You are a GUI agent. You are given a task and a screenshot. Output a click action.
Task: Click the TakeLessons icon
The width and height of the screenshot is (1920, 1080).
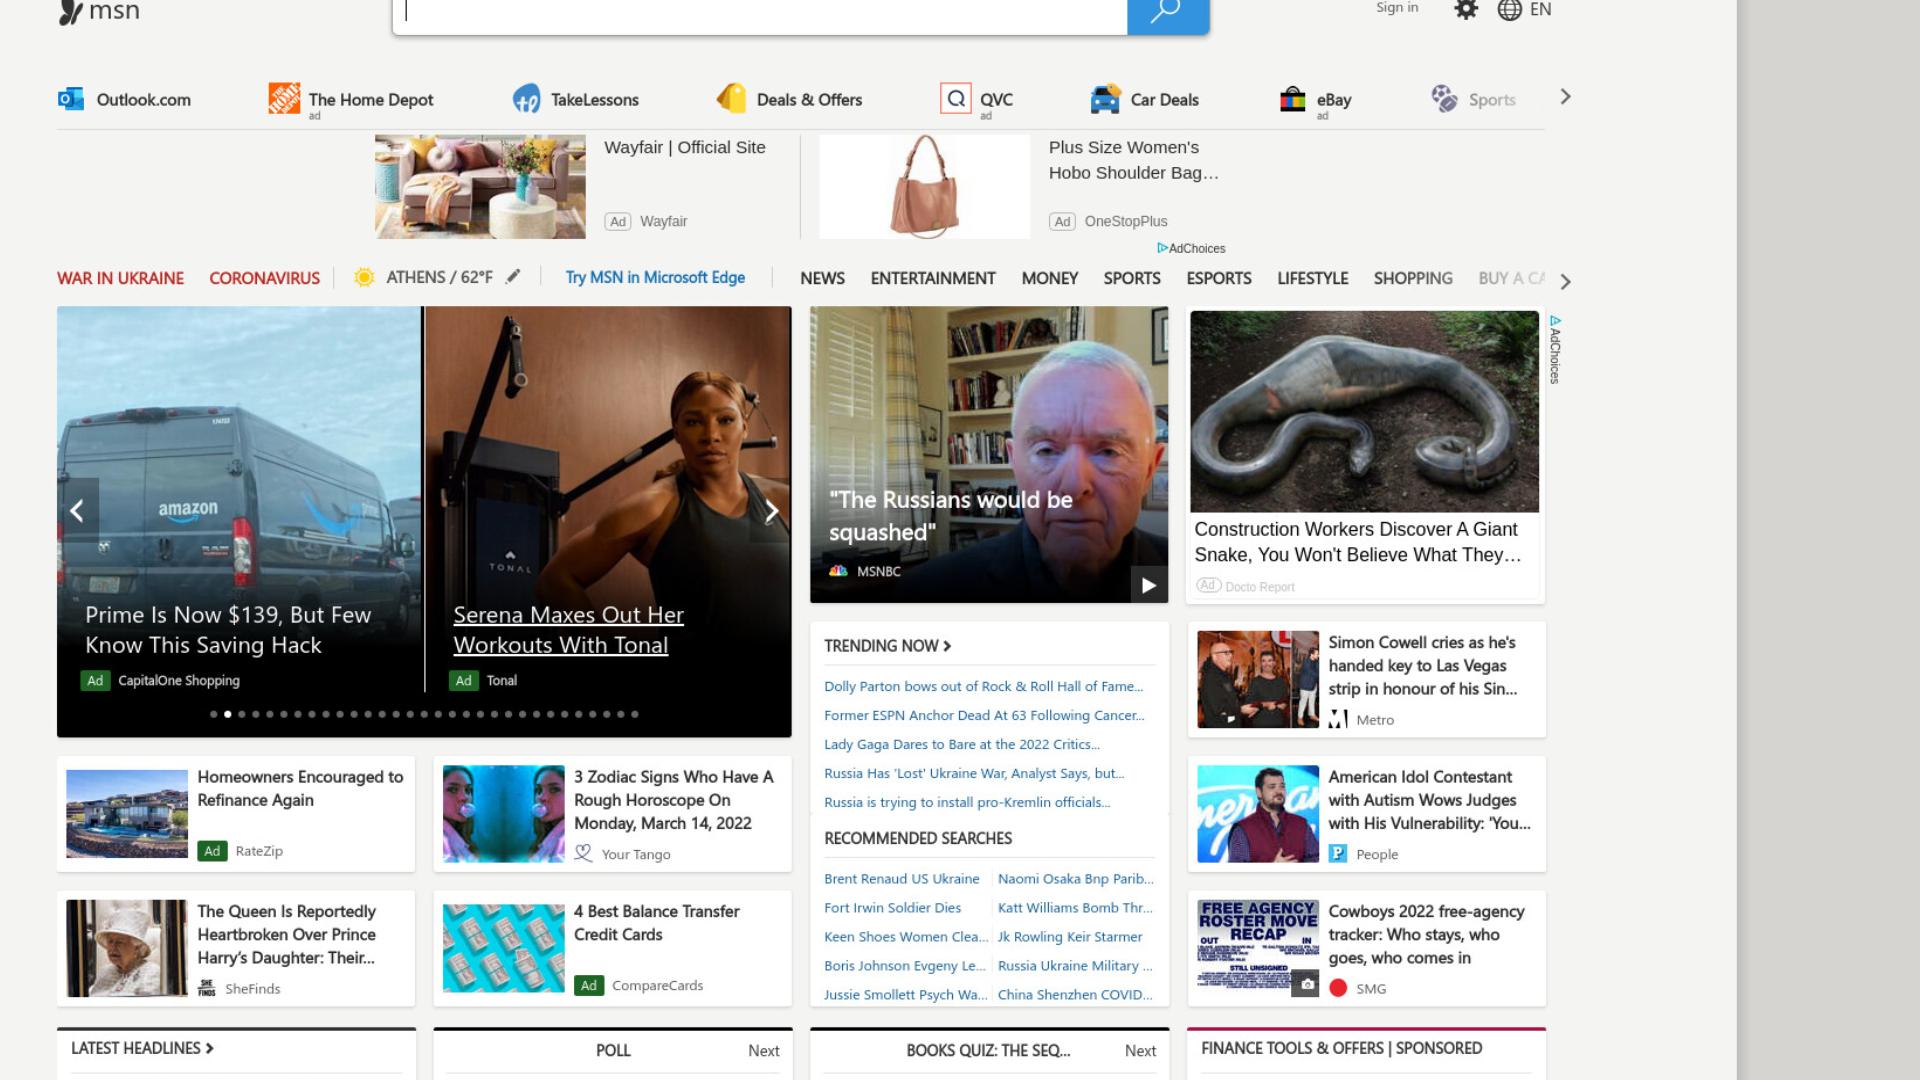click(527, 99)
